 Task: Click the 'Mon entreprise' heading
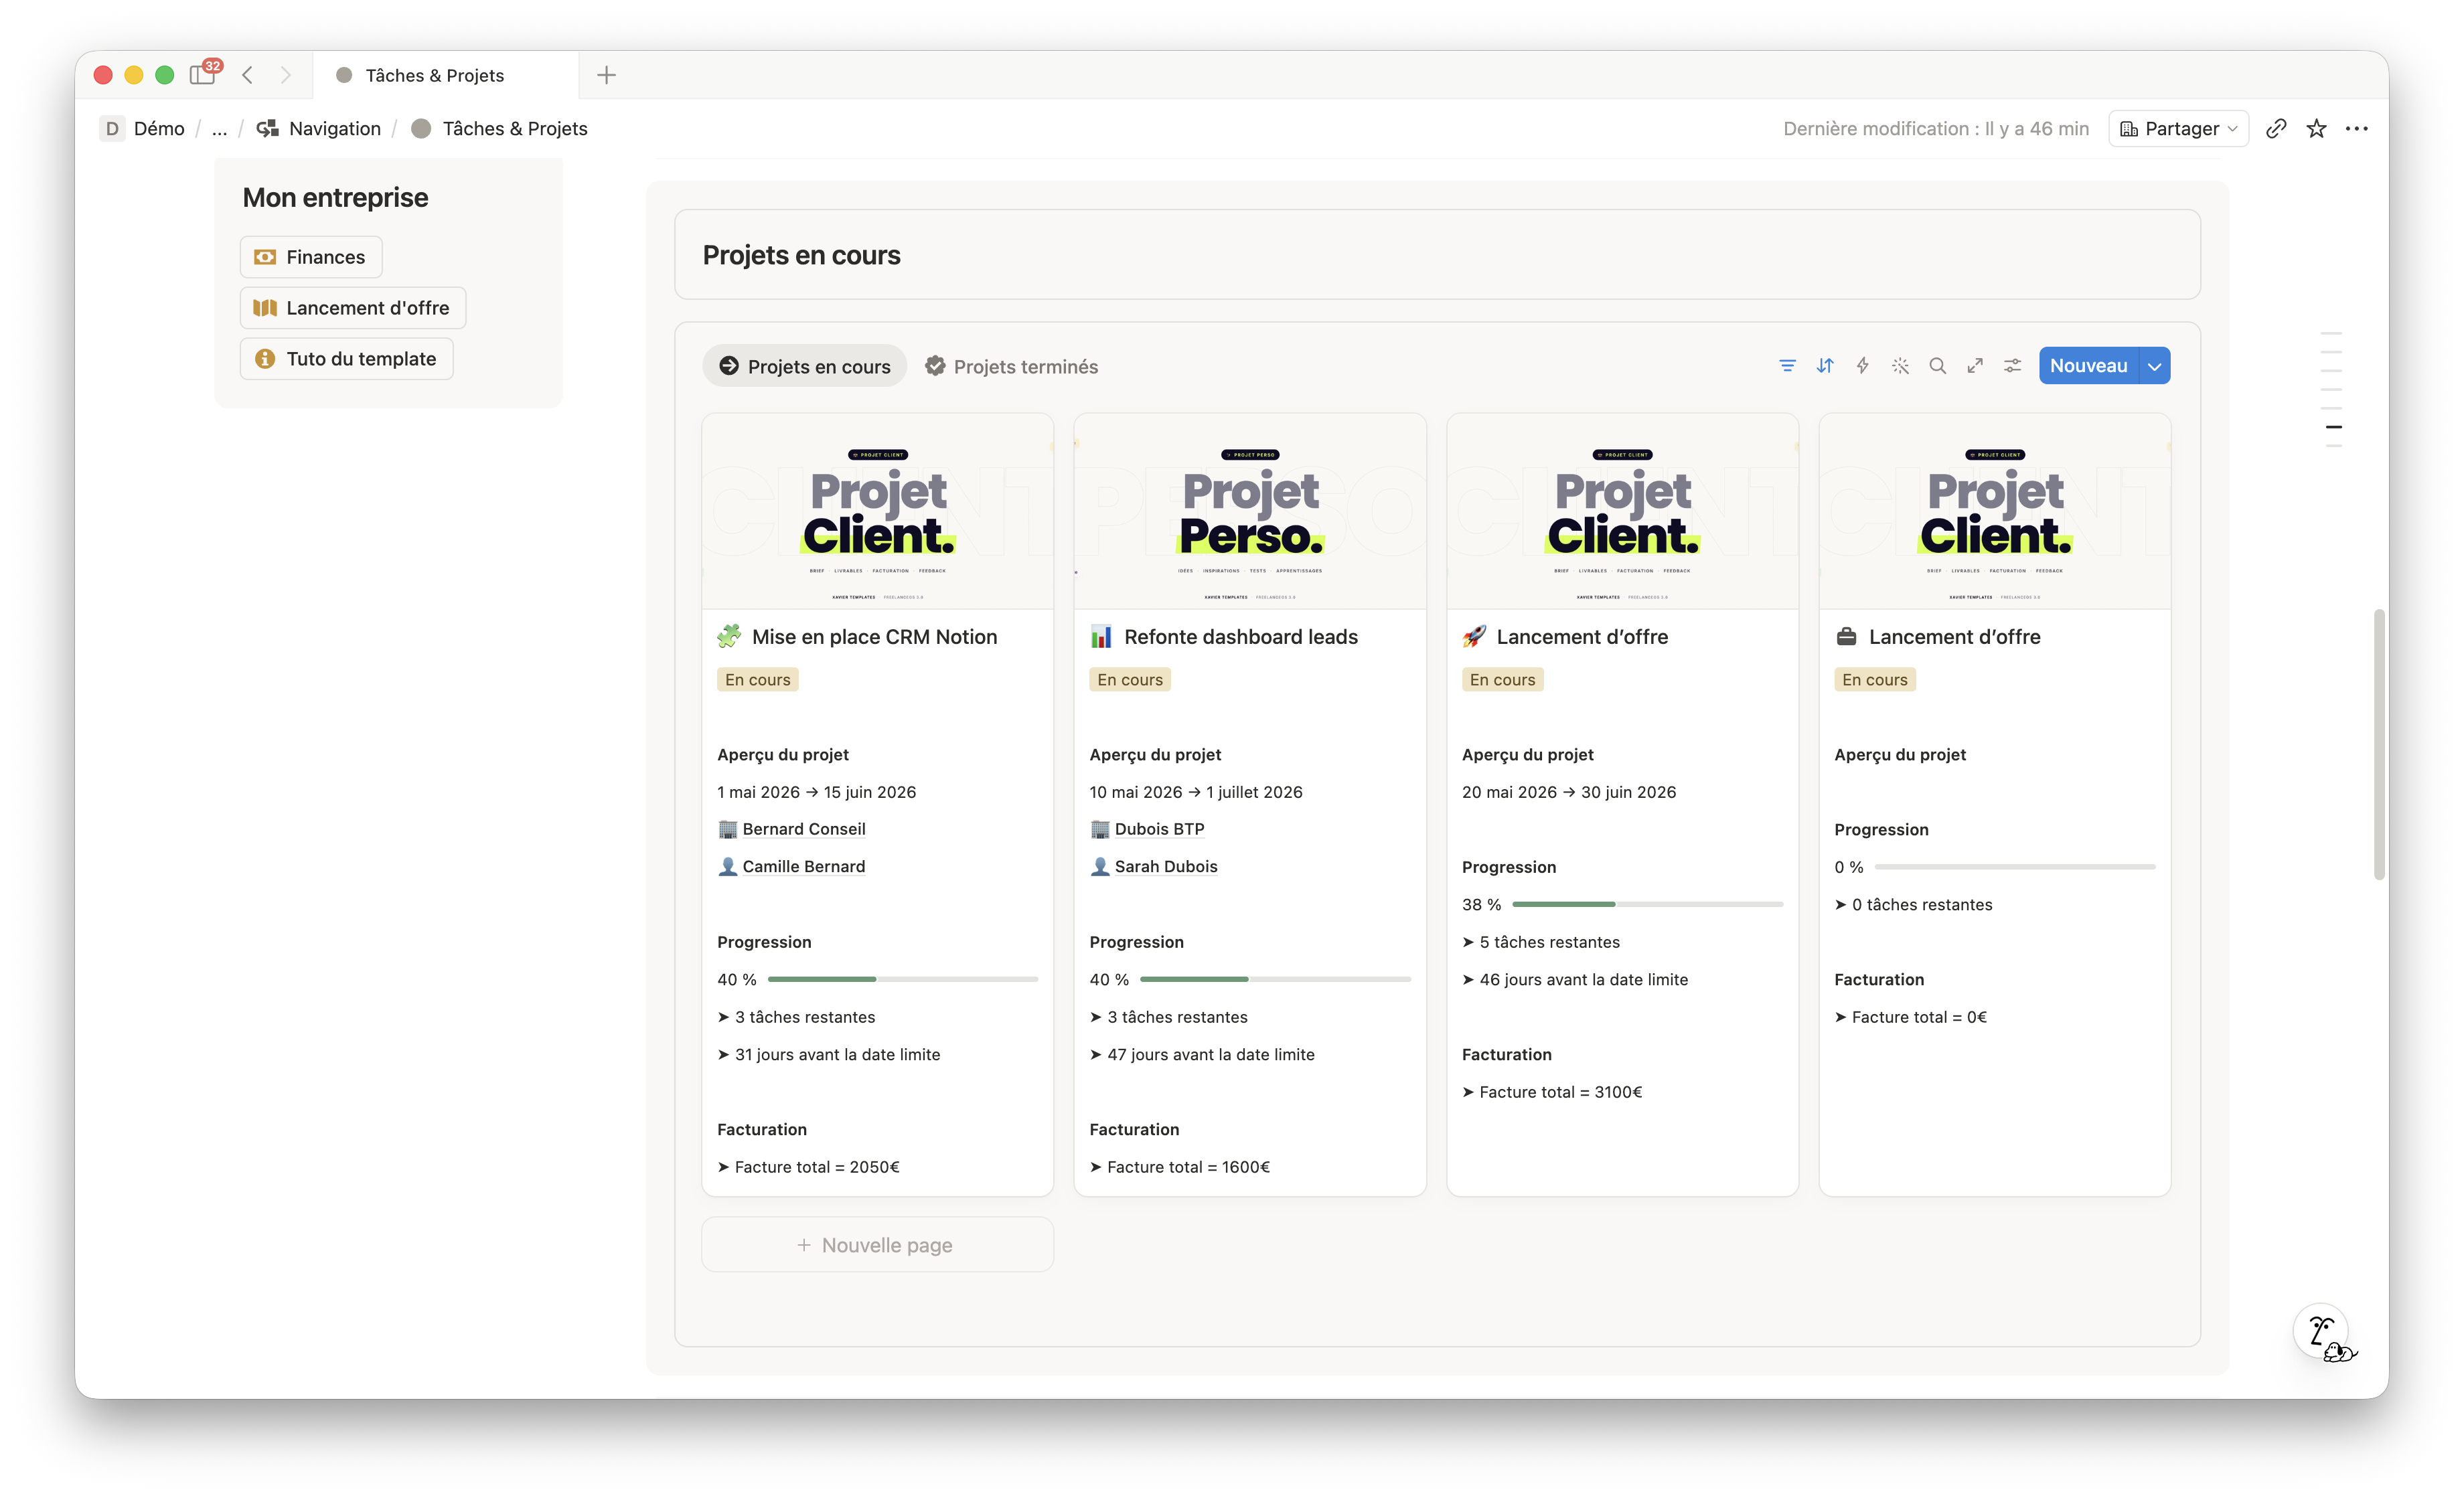click(x=335, y=198)
